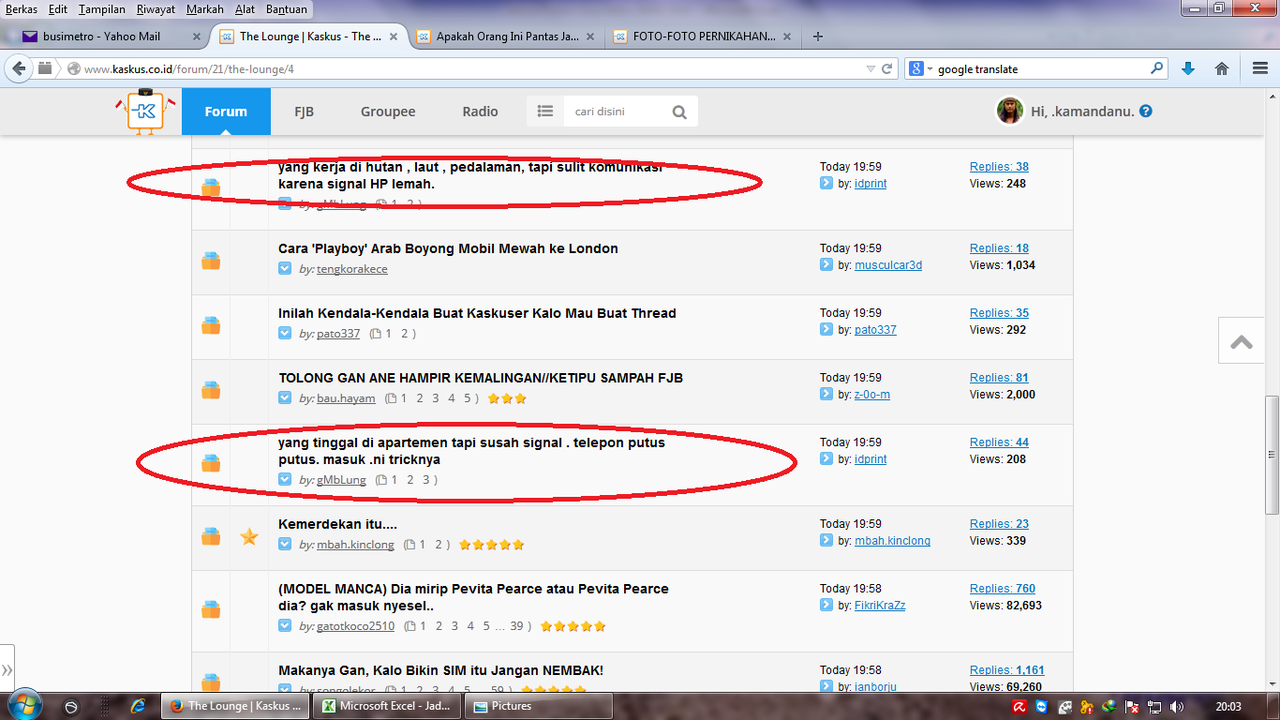
Task: Click the gold star on Kemerdekan thread
Action: [249, 537]
